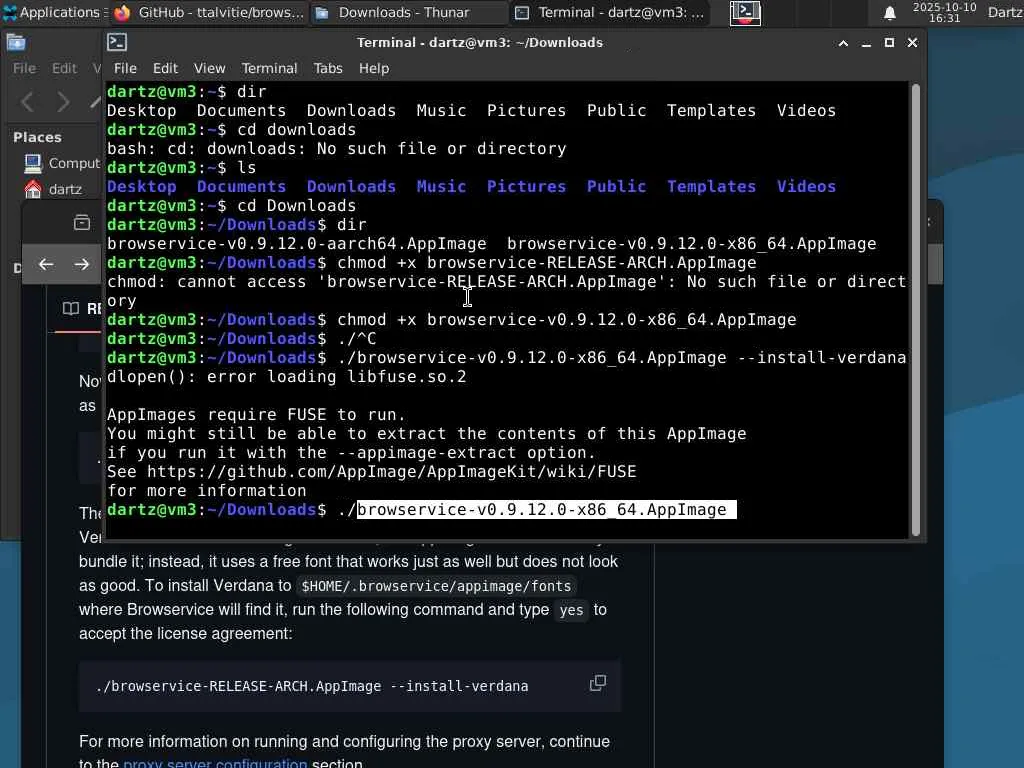The image size is (1024, 768).
Task: Open Thunar Edit menu behind terminal
Action: pos(64,68)
